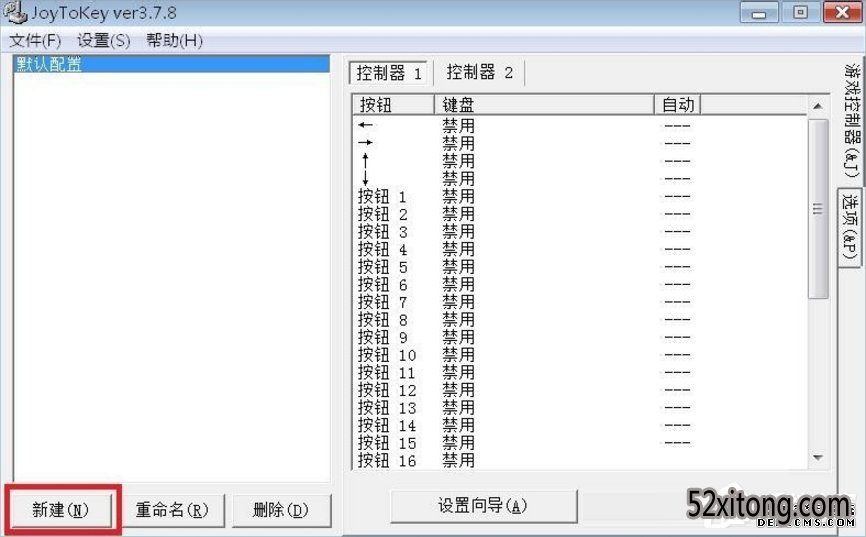Select the 按钮 12 row

(x=579, y=390)
